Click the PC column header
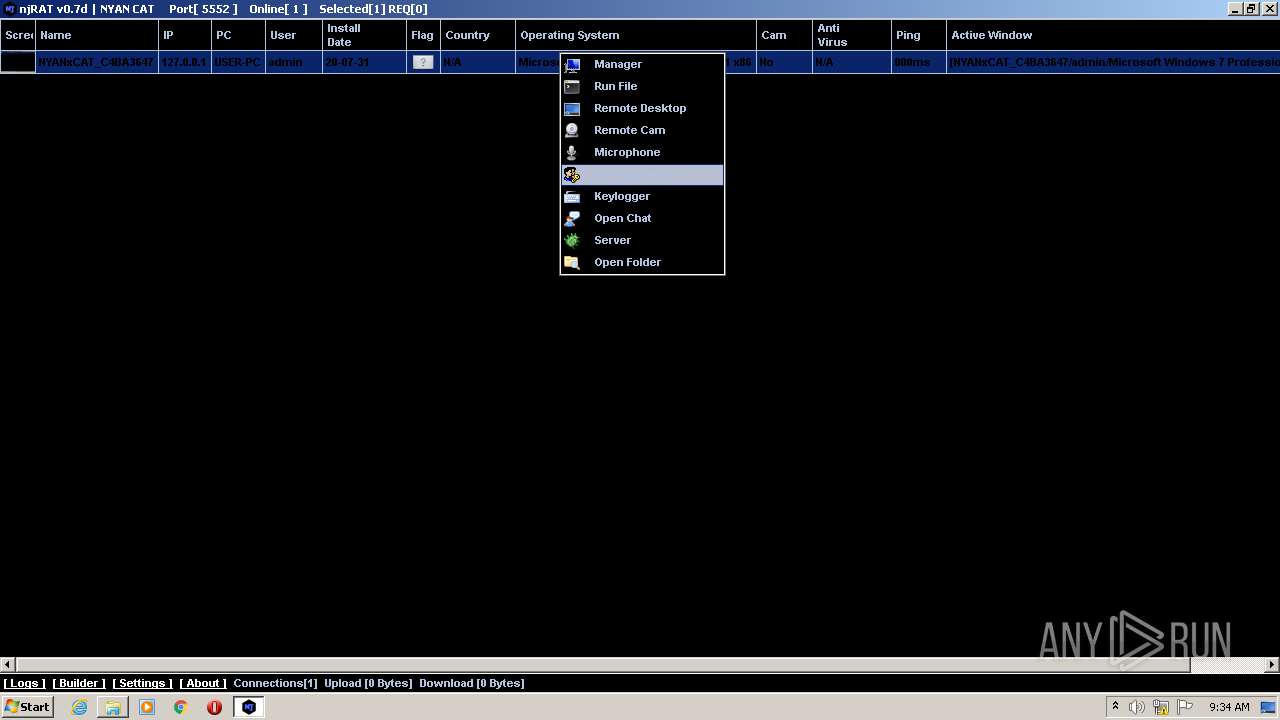Viewport: 1280px width, 720px height. (238, 35)
